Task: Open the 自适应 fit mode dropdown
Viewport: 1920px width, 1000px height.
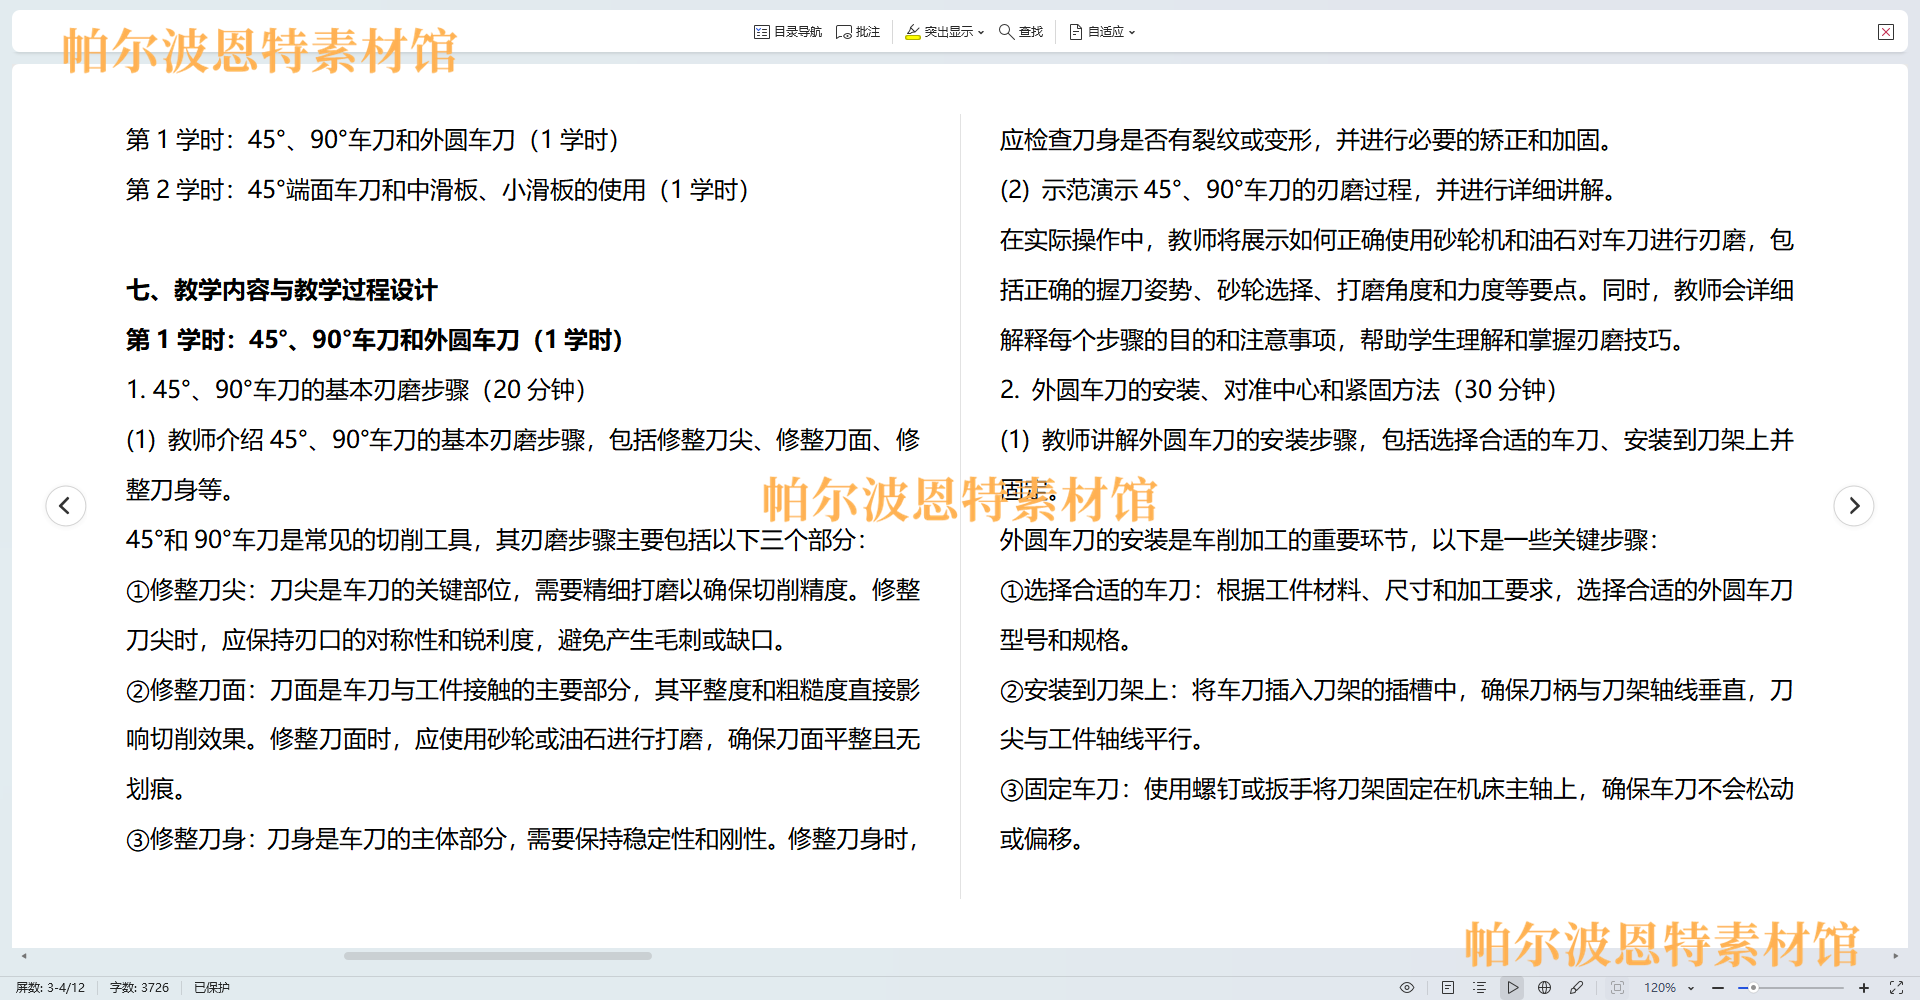Action: pos(1102,32)
